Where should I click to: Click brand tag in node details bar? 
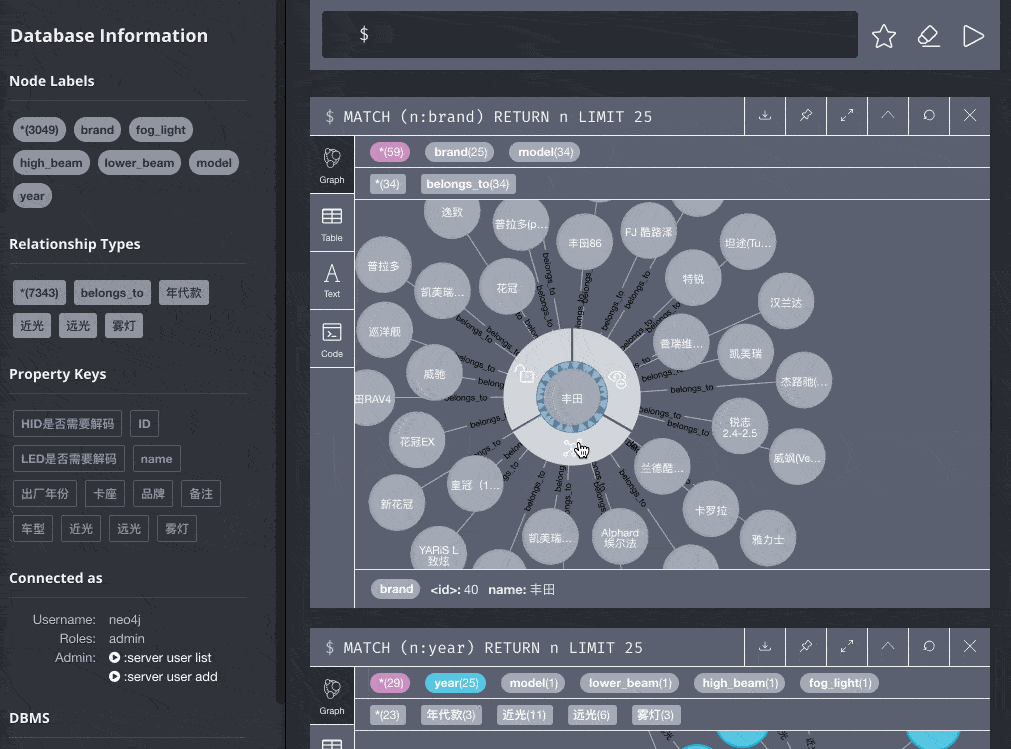[x=396, y=589]
